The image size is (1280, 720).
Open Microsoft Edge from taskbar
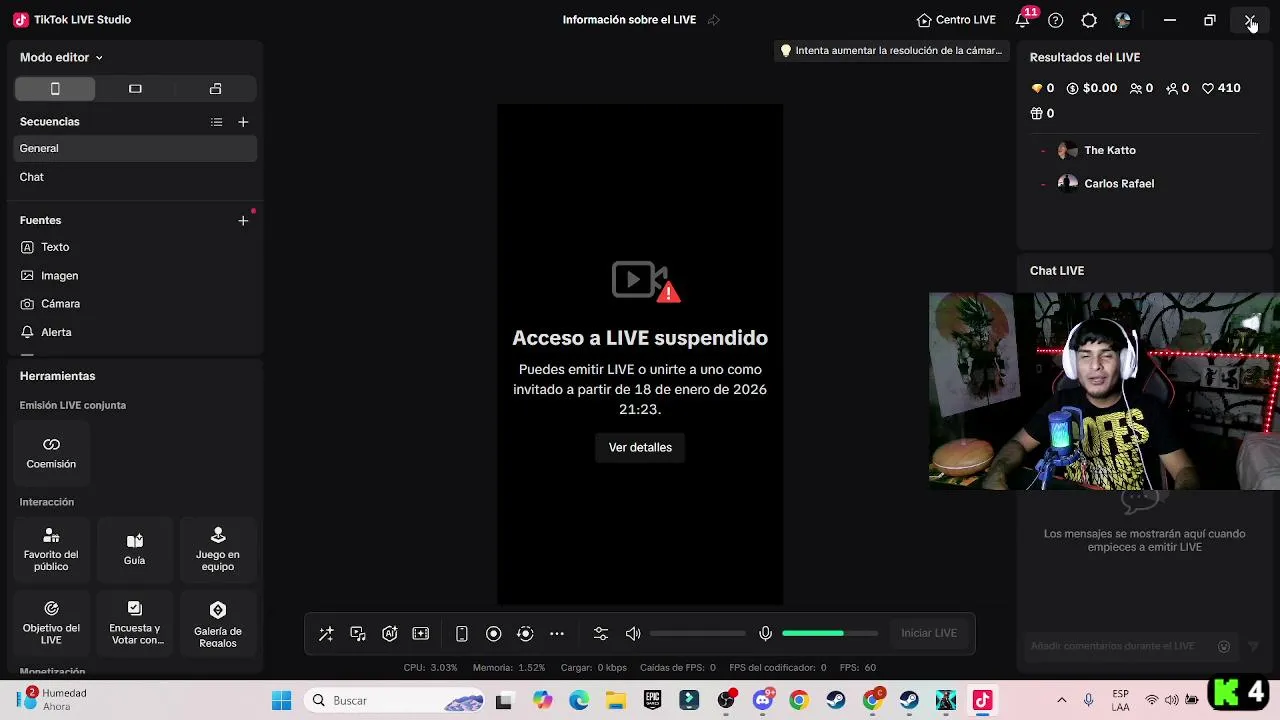click(579, 701)
